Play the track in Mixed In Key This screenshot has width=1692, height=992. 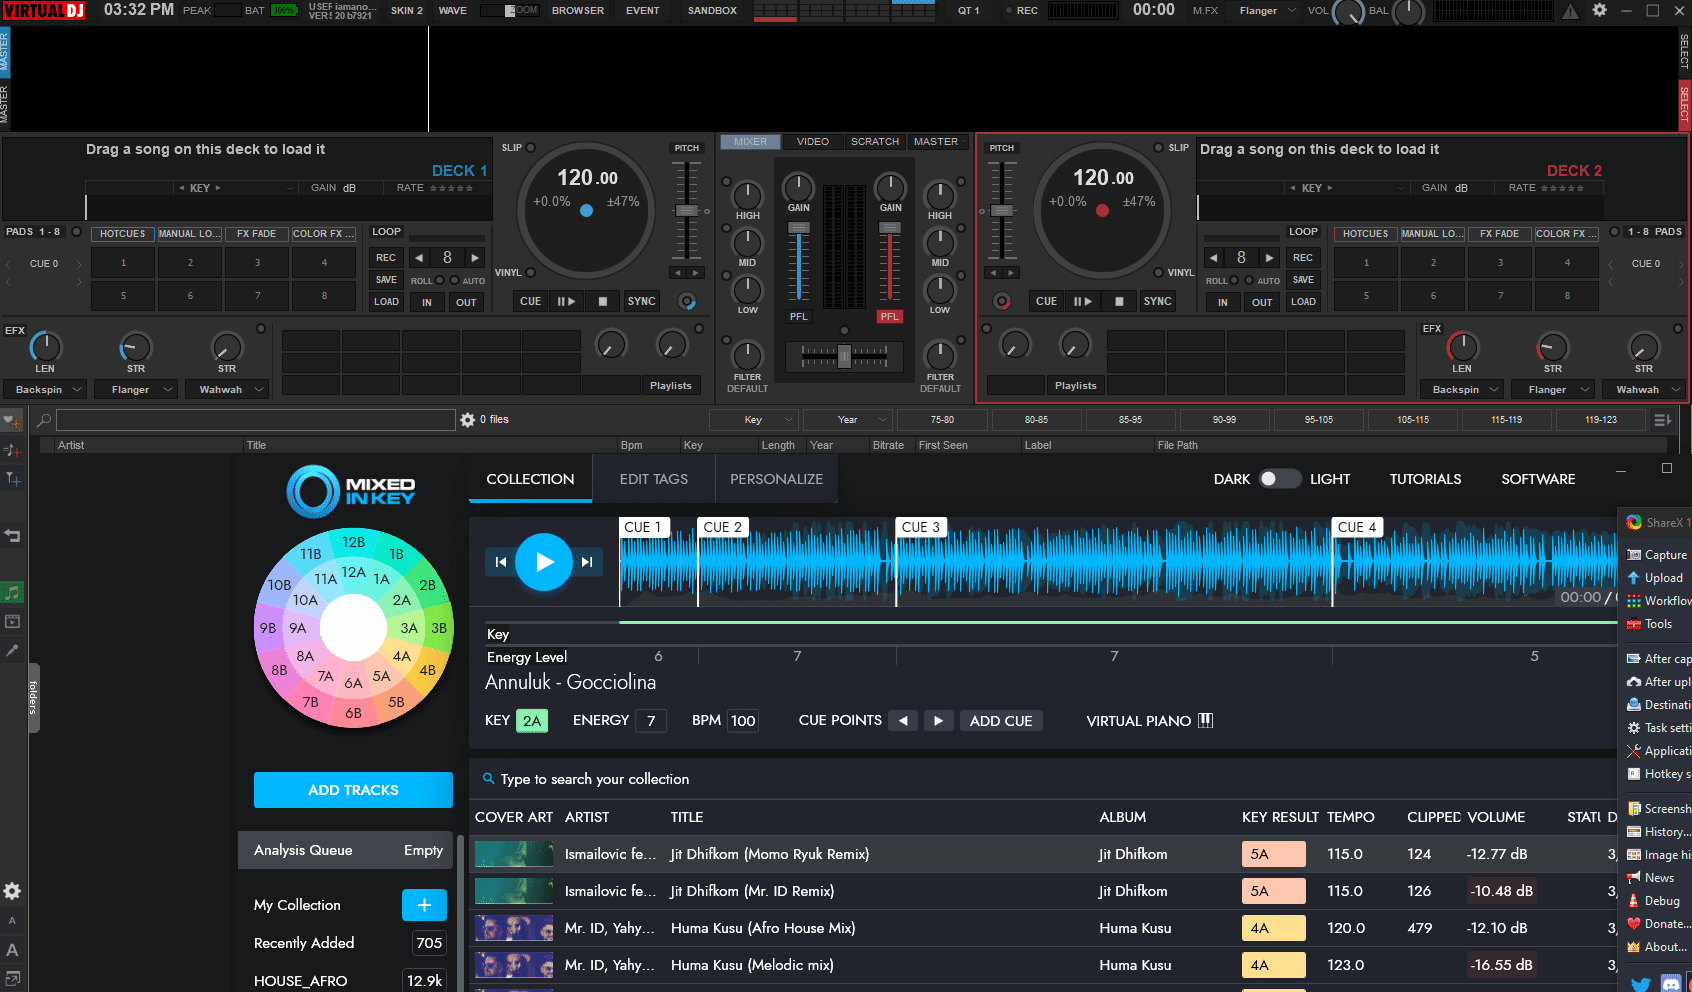point(544,562)
